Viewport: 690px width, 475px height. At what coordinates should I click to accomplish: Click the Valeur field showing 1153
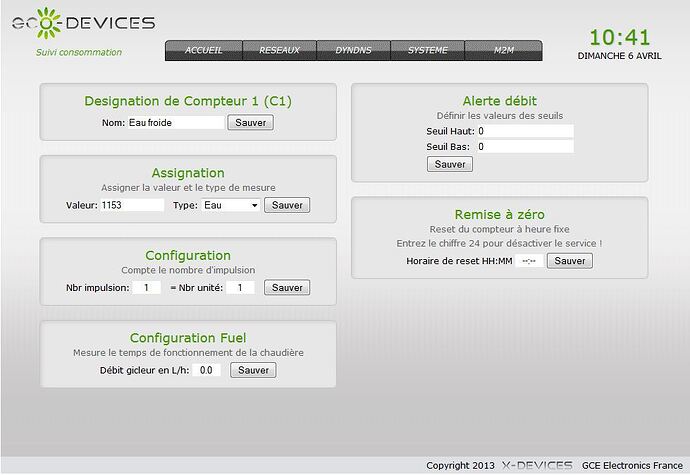pos(131,205)
